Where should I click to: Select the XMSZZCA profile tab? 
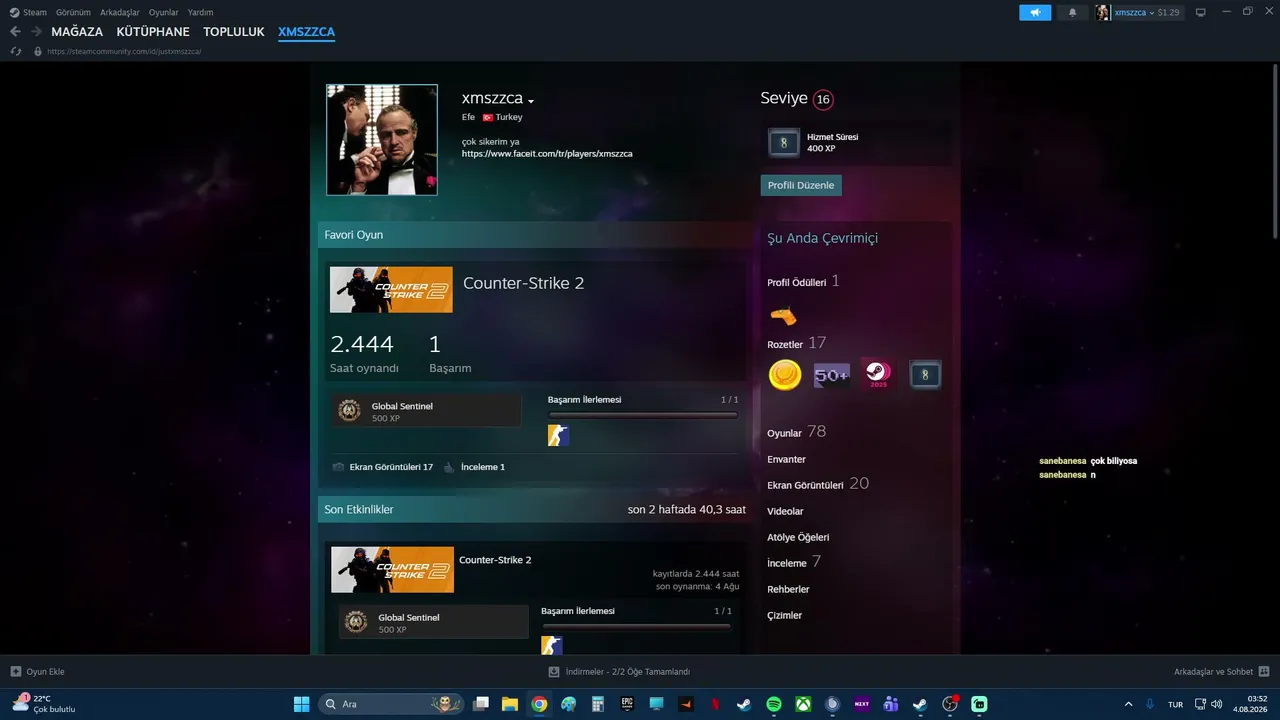coord(306,32)
